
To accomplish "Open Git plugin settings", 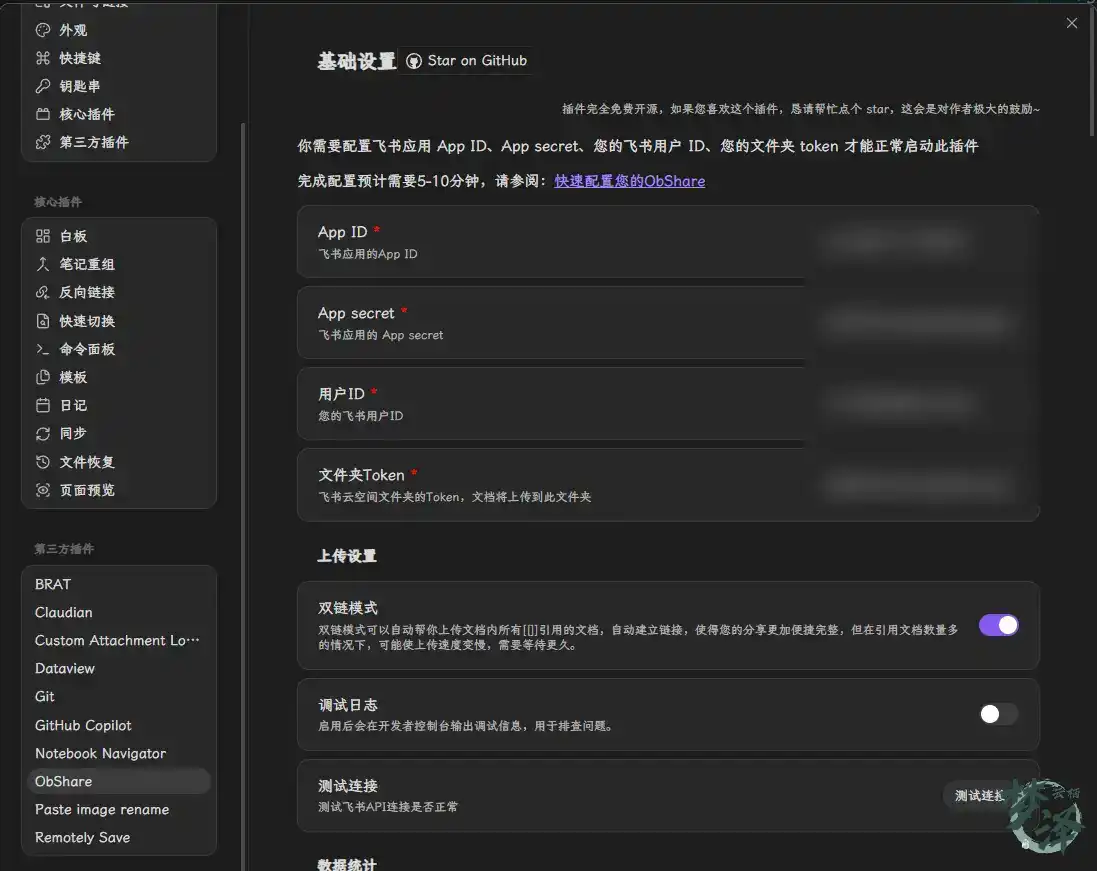I will 119,697.
